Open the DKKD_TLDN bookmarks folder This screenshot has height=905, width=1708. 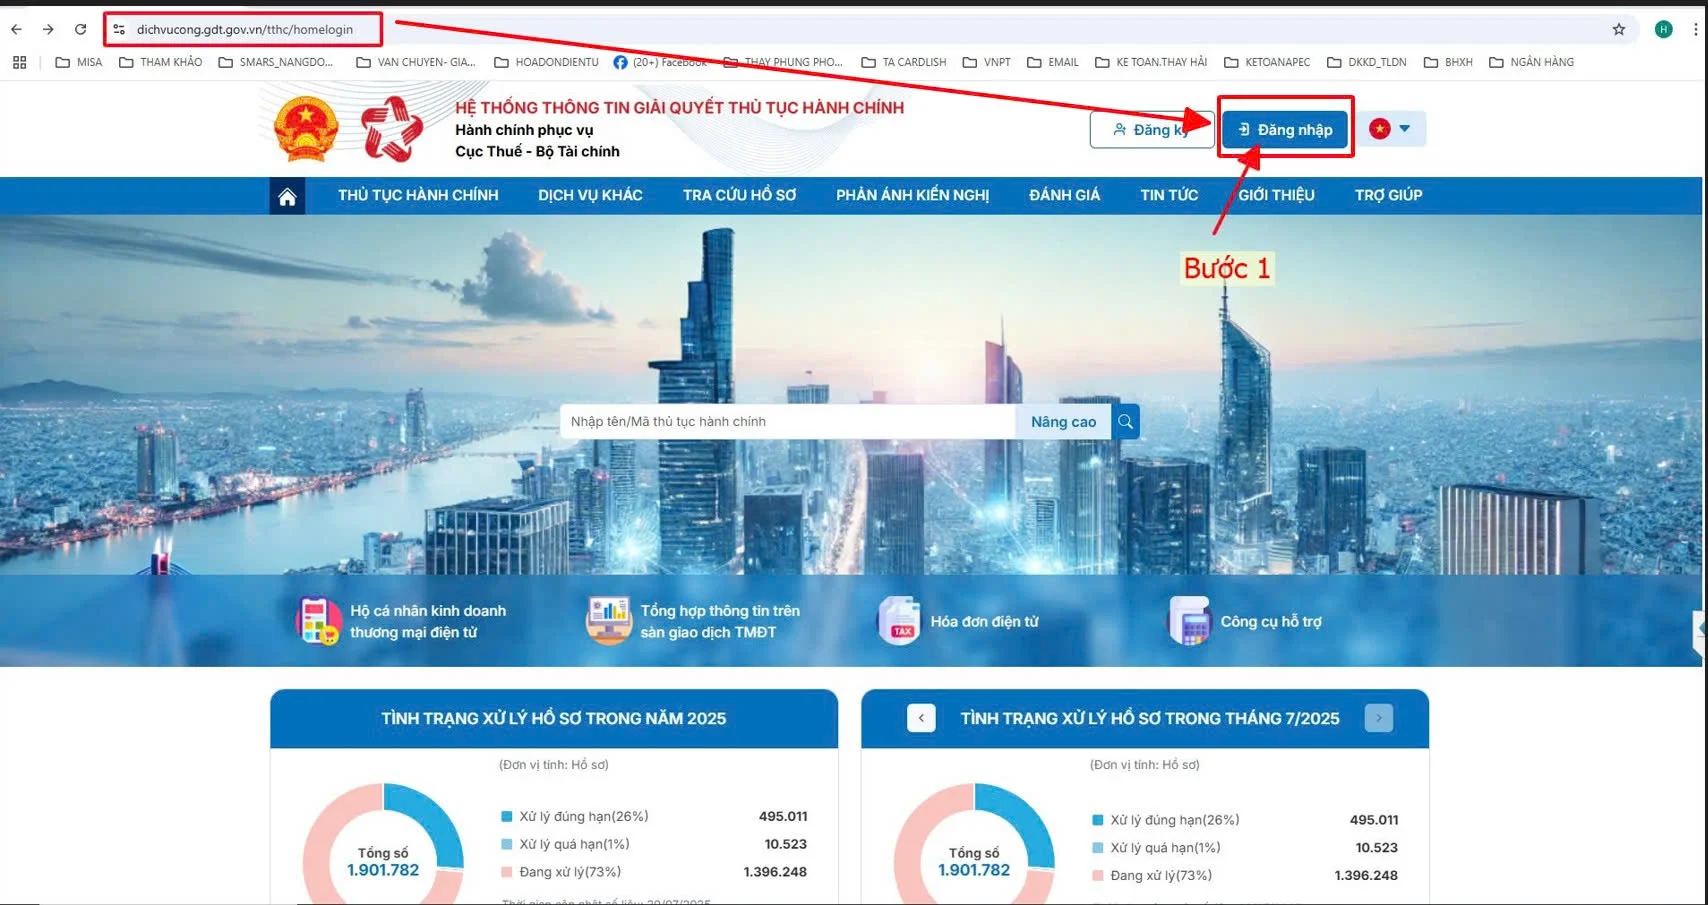pyautogui.click(x=1367, y=62)
